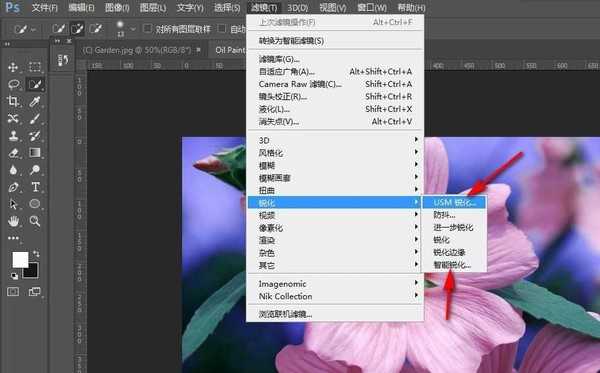Click 转换为智能滤镜(S) menu entry
The image size is (600, 373).
(335, 41)
